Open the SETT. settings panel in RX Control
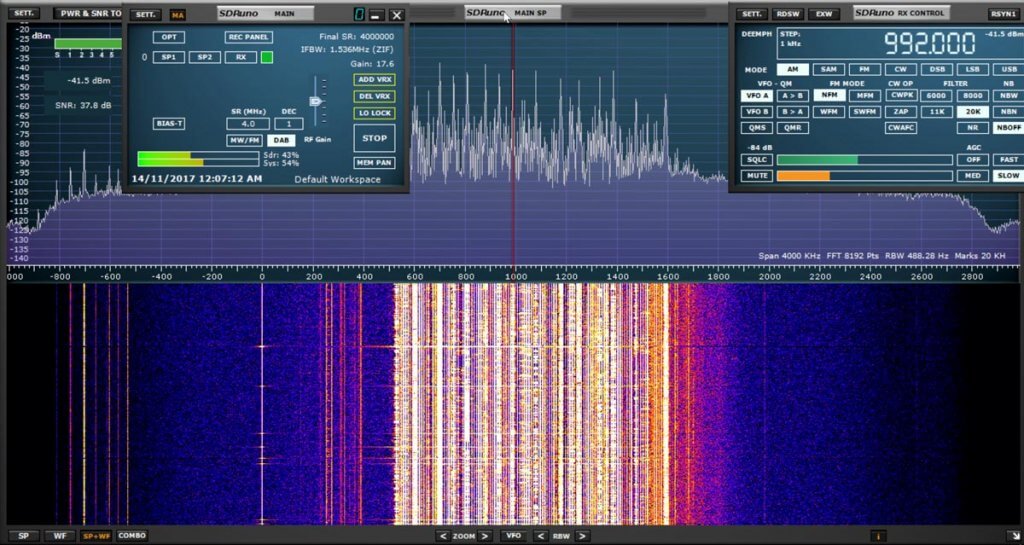Screen dimensions: 1024x545 point(751,14)
